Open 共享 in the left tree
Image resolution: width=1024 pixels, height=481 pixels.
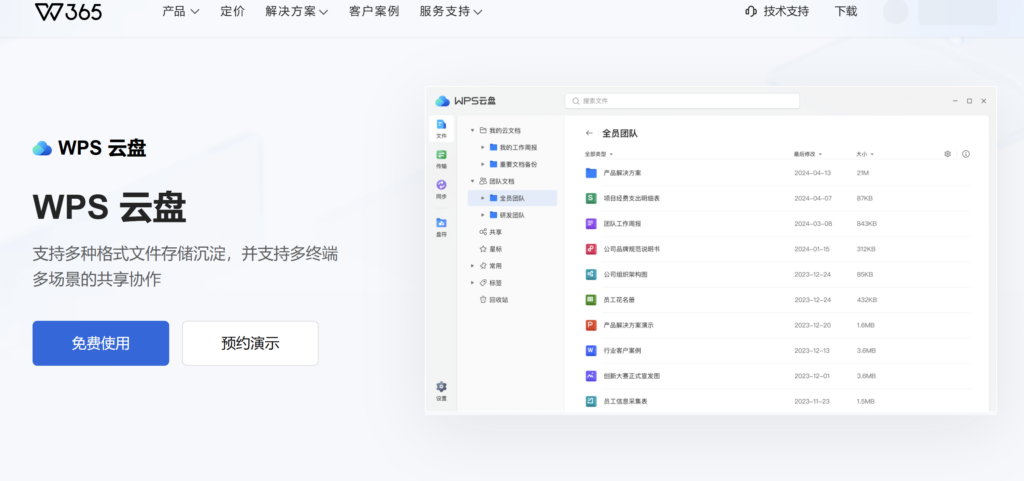tap(490, 232)
